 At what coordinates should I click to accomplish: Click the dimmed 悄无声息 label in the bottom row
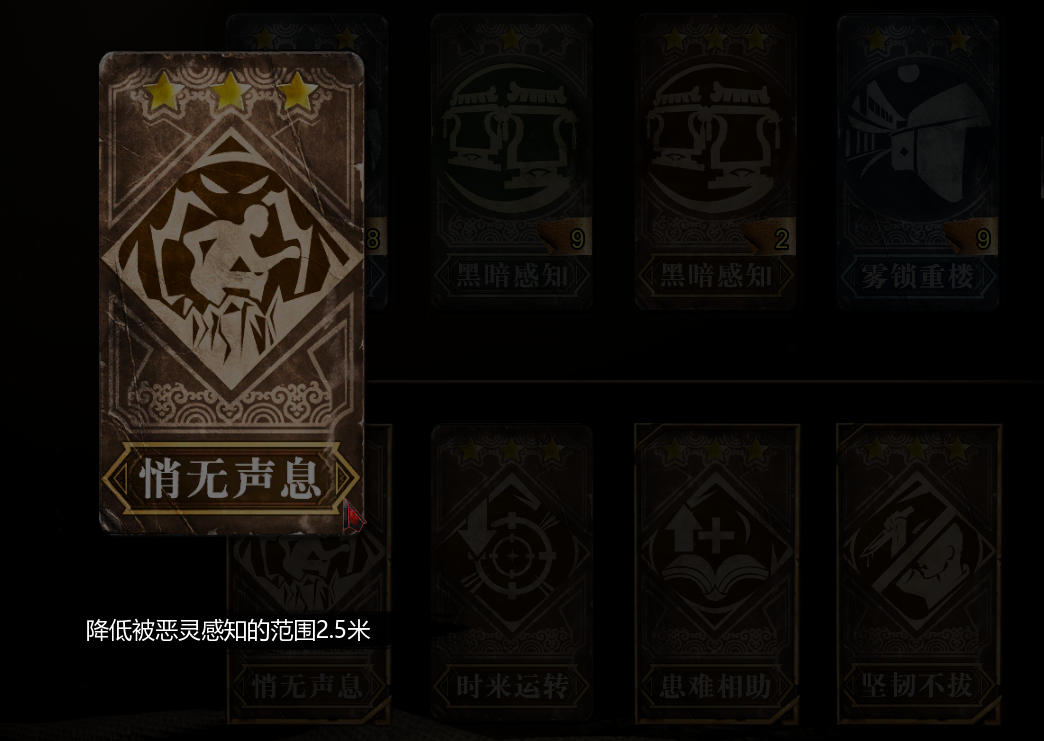pyautogui.click(x=308, y=686)
